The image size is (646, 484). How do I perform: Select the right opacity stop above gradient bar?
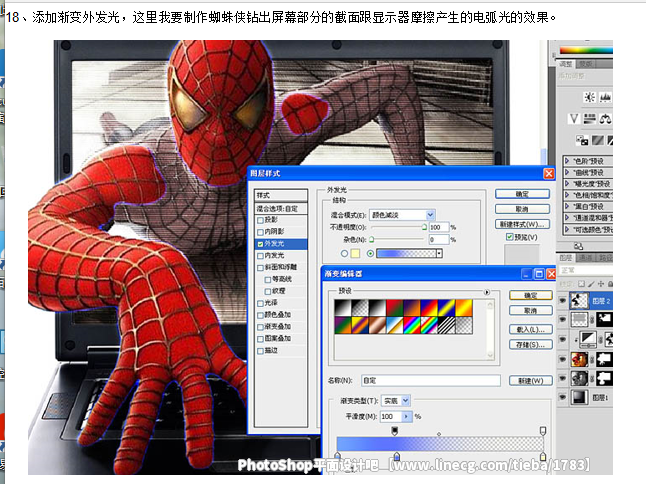click(543, 431)
